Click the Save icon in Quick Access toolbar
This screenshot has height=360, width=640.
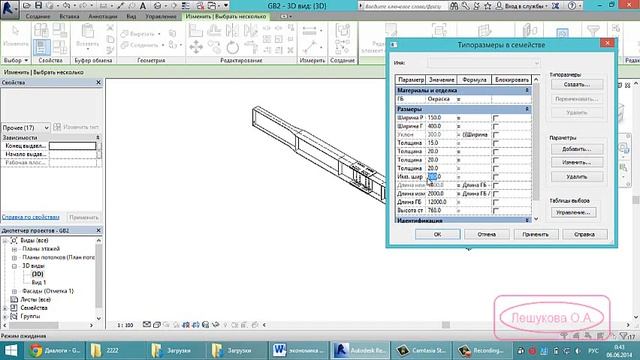[x=38, y=6]
